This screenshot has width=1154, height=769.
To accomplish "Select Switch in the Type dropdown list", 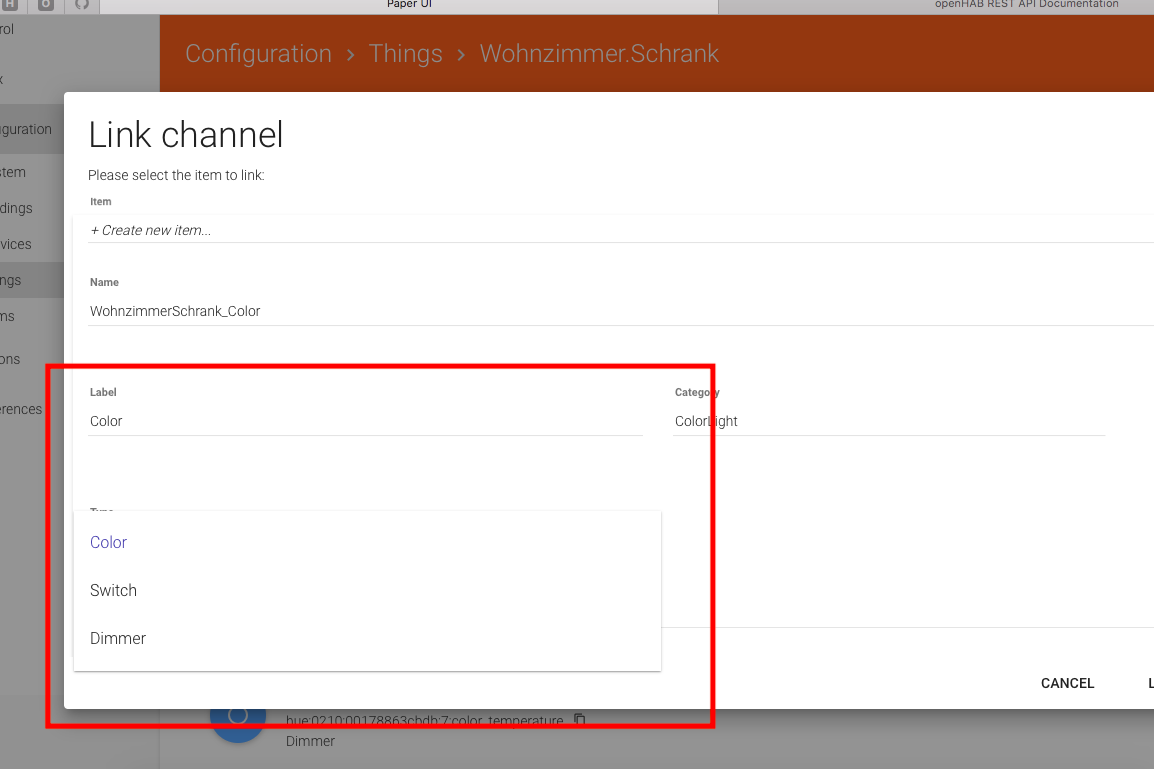I will point(367,590).
